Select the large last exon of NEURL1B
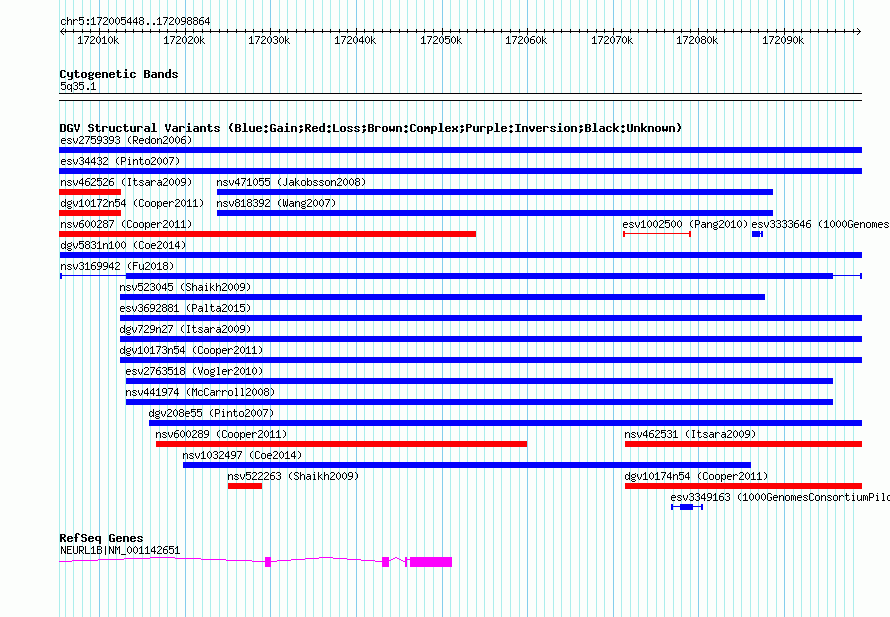 [431, 562]
